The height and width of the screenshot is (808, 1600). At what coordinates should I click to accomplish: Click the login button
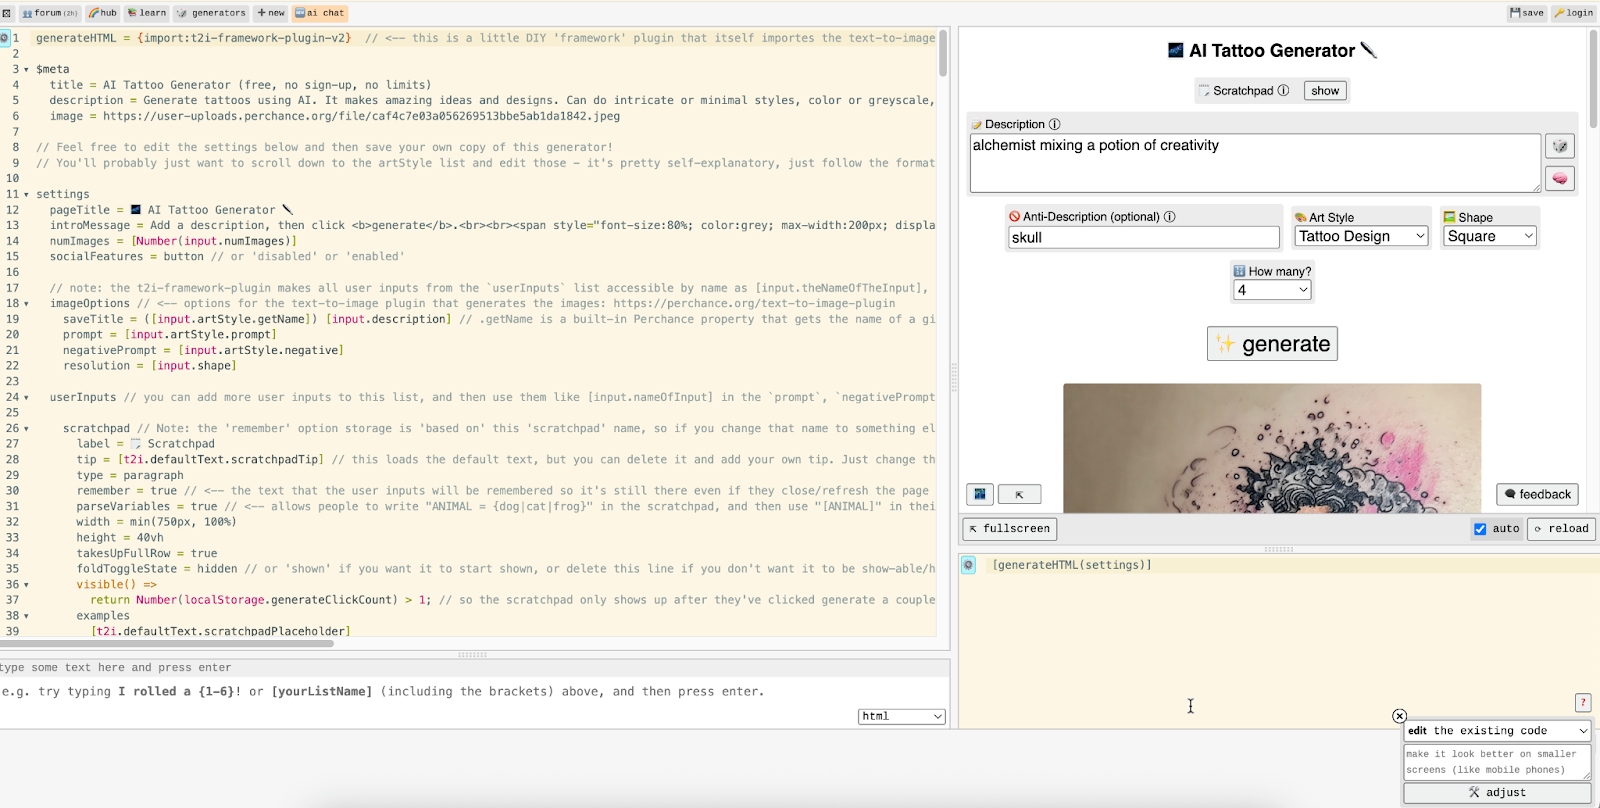point(1574,13)
